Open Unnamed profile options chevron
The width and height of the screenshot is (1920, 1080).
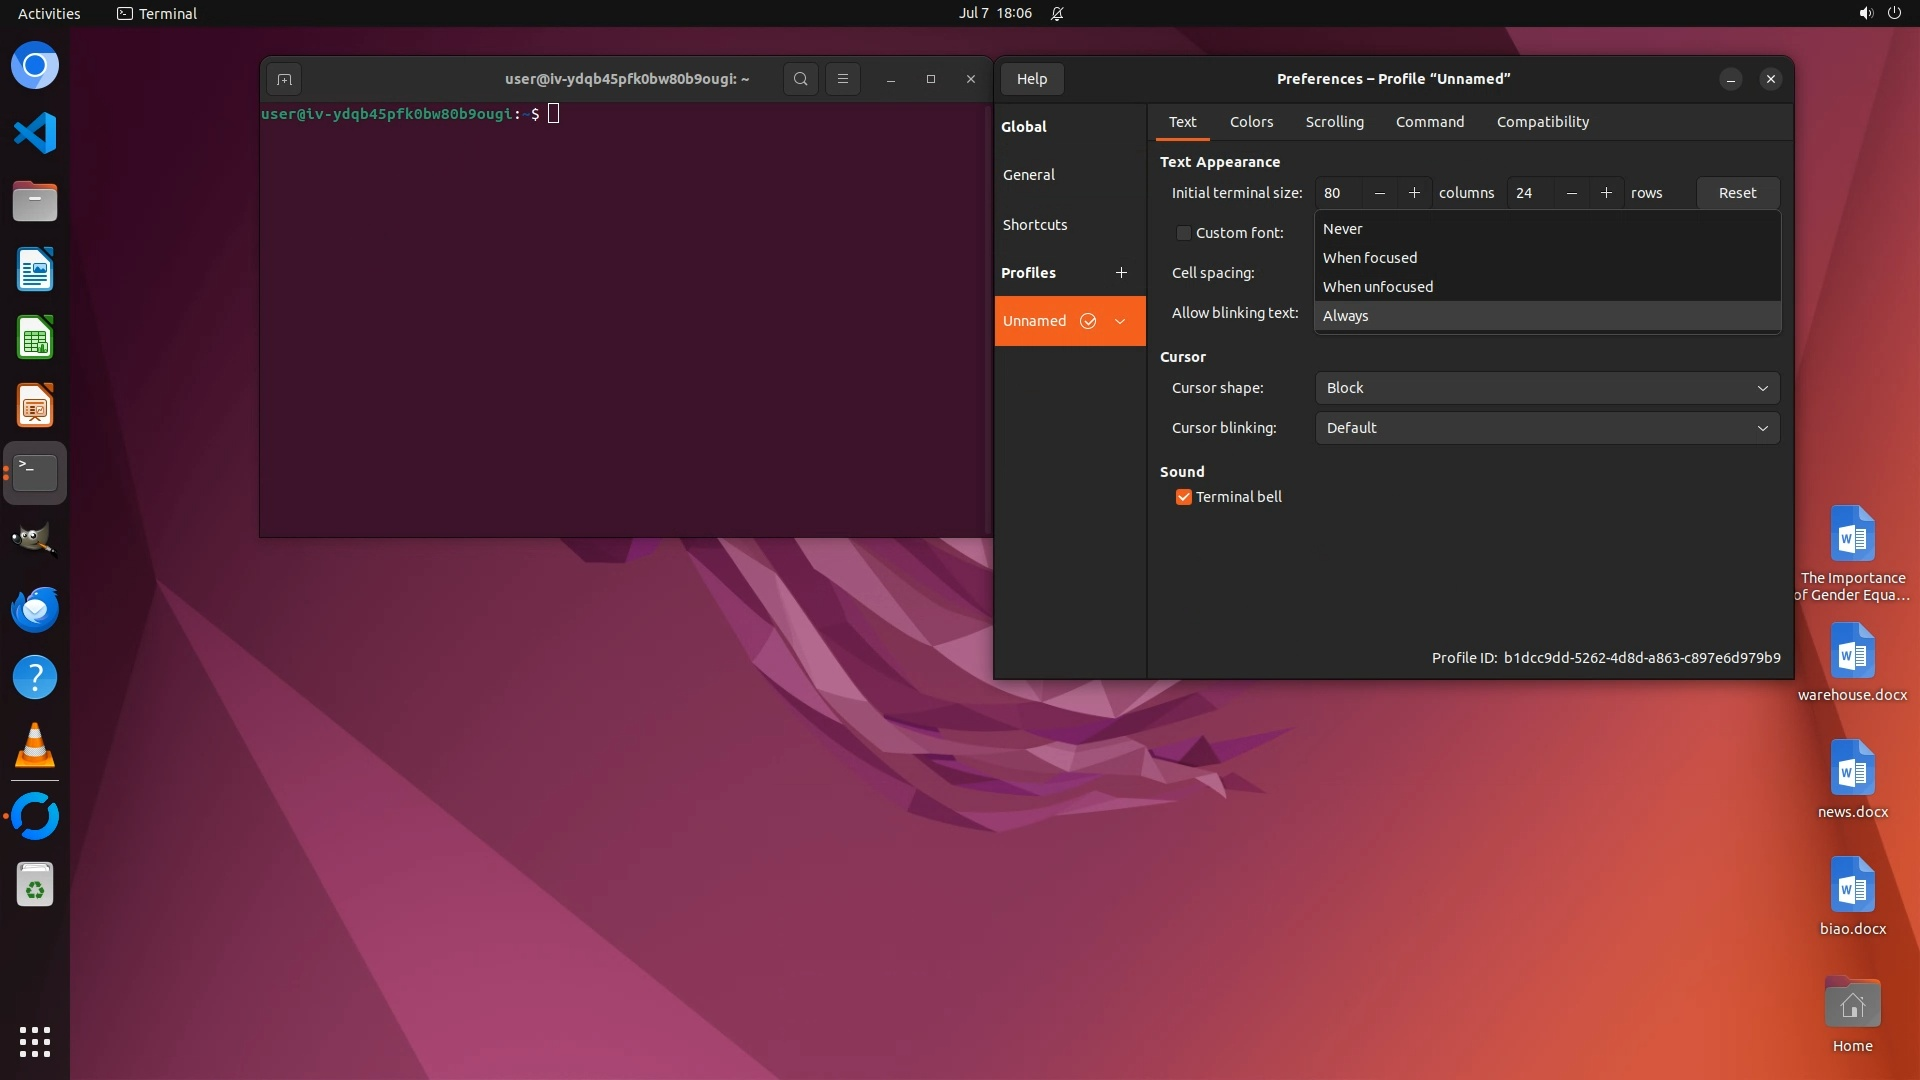pyautogui.click(x=1120, y=321)
